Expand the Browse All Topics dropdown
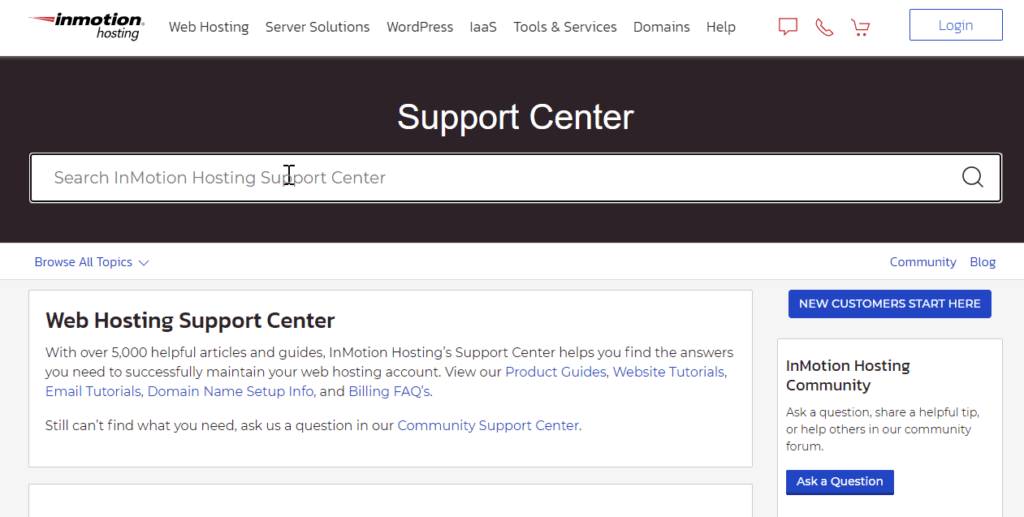Image resolution: width=1024 pixels, height=517 pixels. [91, 262]
